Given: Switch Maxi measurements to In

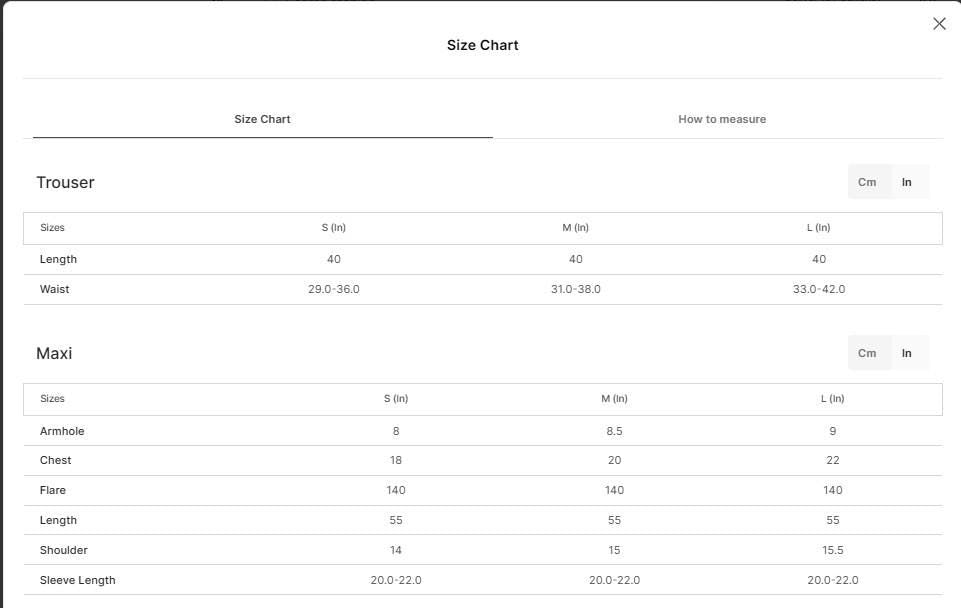Looking at the screenshot, I should tap(906, 353).
